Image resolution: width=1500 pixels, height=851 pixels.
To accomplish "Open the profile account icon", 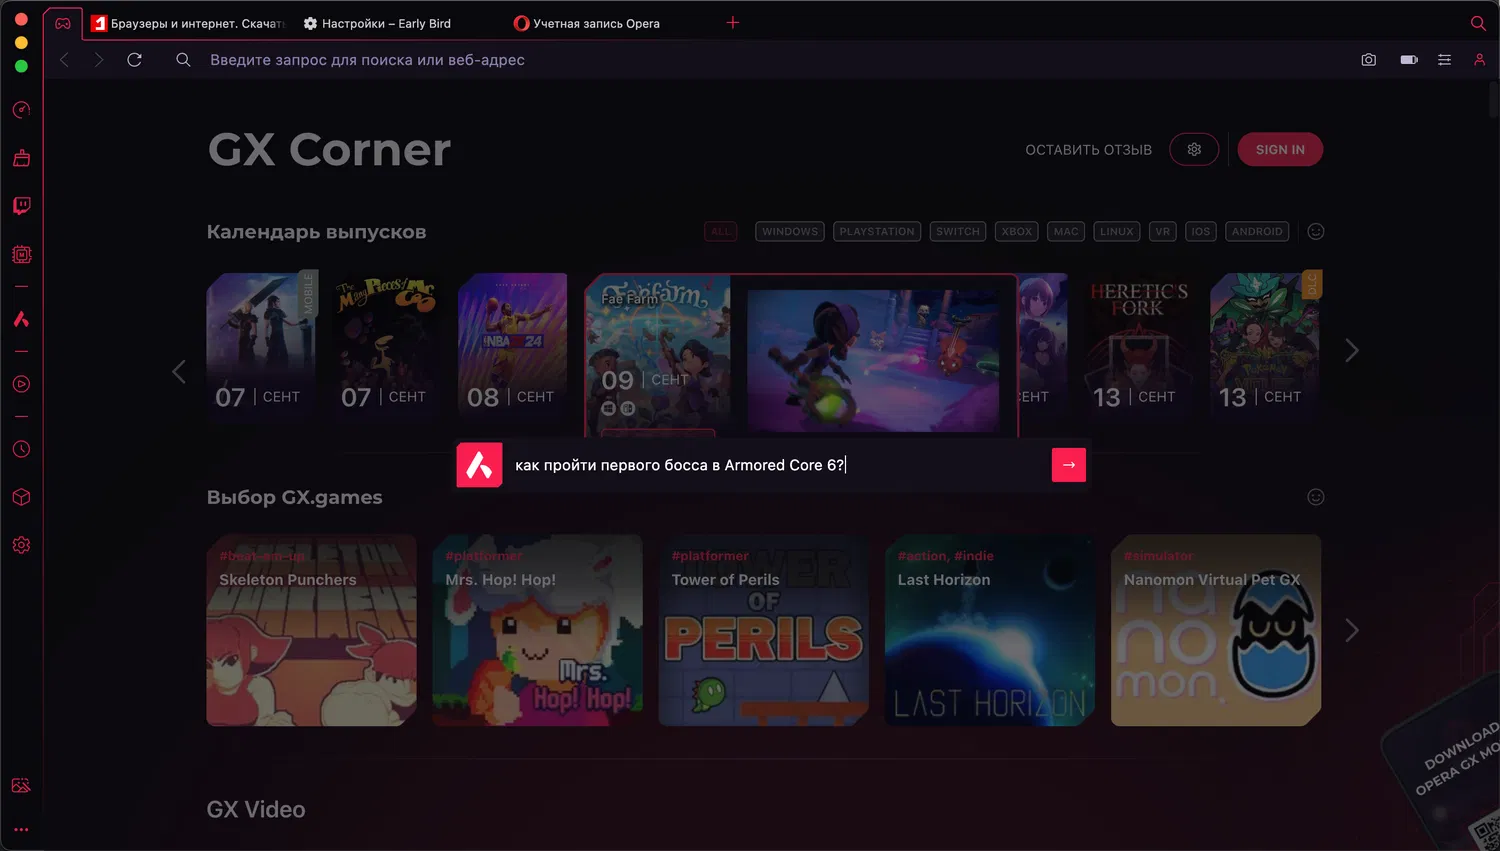I will click(x=1479, y=60).
